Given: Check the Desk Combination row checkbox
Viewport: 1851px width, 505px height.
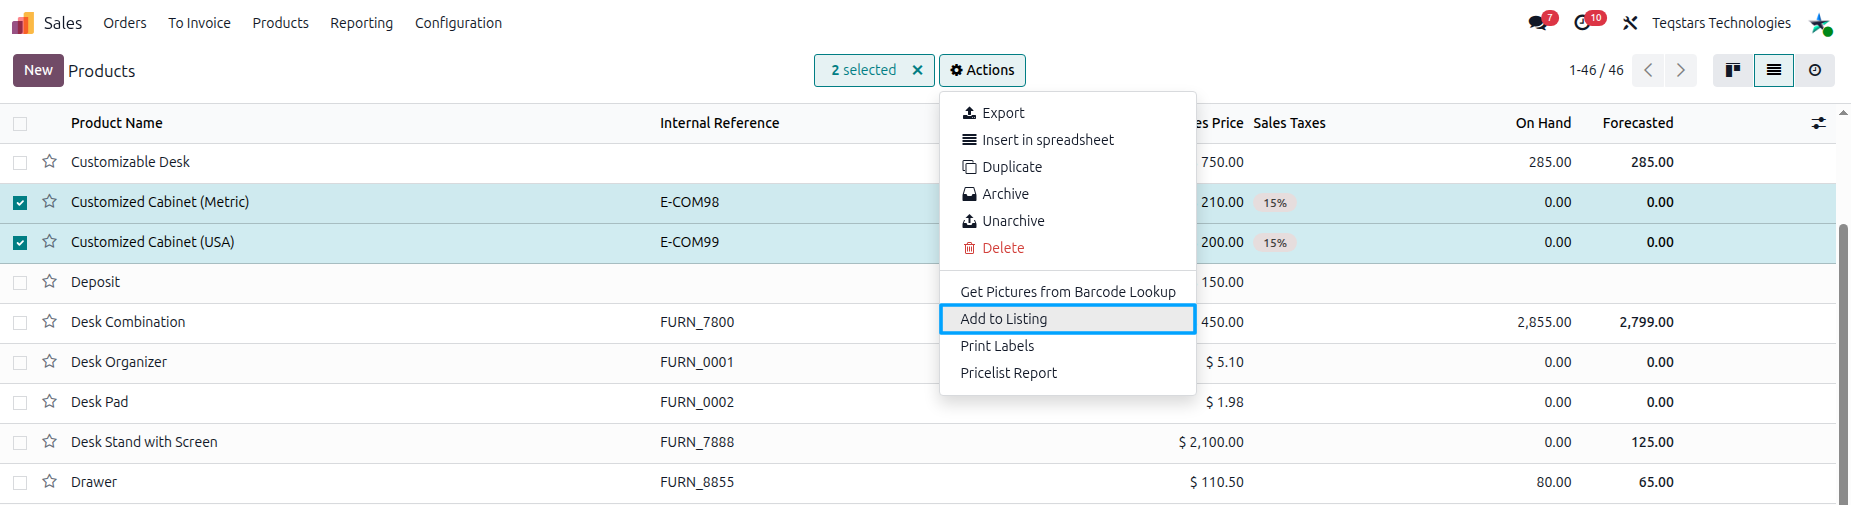Looking at the screenshot, I should pos(20,322).
